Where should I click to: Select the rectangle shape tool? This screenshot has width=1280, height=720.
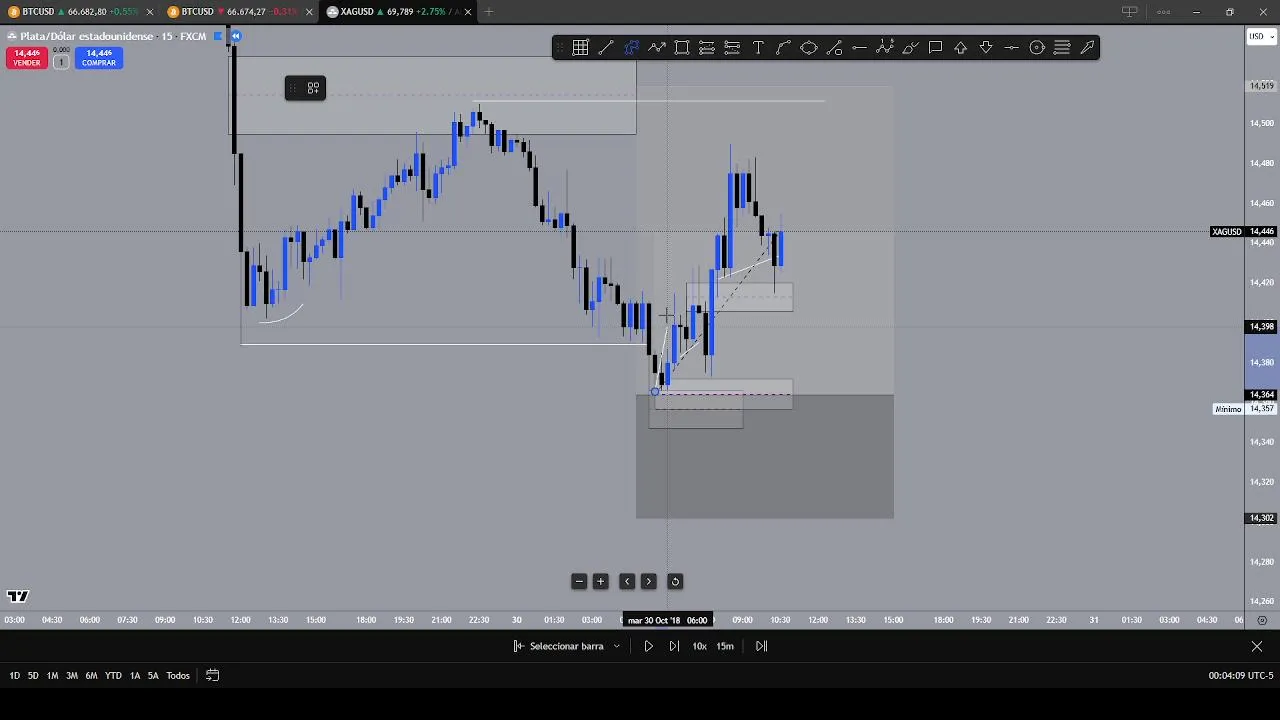point(682,48)
